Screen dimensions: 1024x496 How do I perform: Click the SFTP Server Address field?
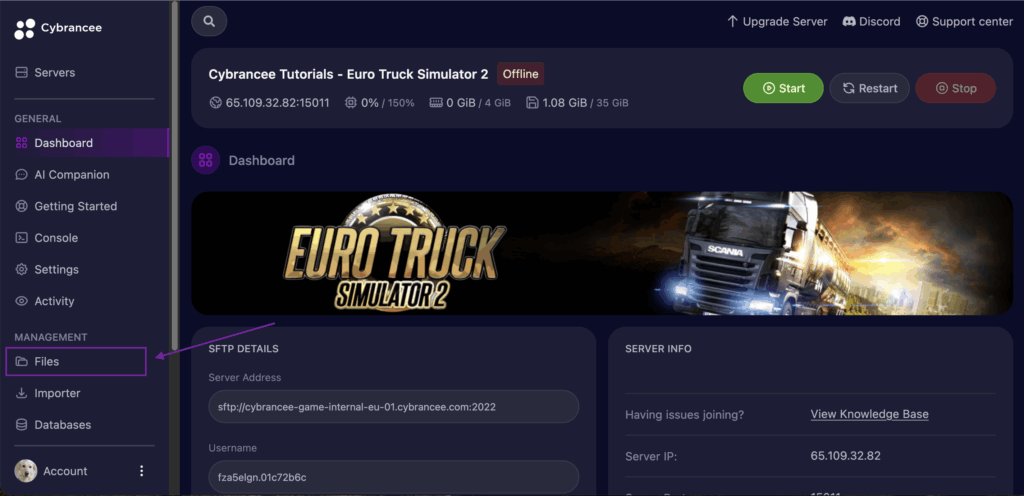pos(394,407)
